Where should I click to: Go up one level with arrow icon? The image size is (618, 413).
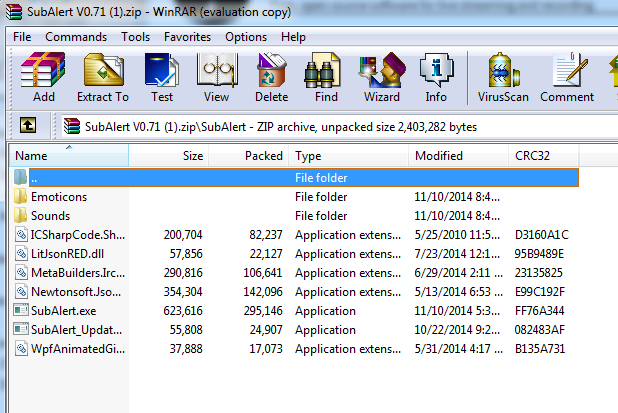[x=28, y=126]
